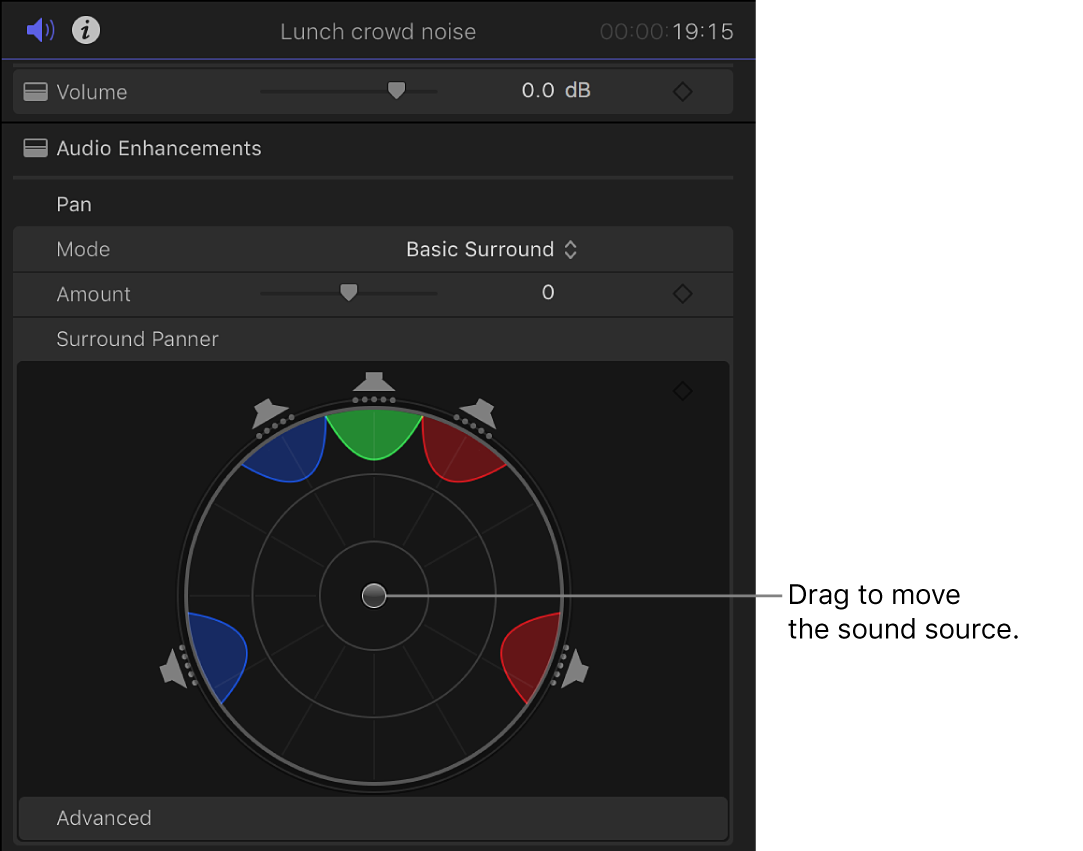Select the center speaker above the surround panner
The height and width of the screenshot is (851, 1083).
(x=374, y=381)
